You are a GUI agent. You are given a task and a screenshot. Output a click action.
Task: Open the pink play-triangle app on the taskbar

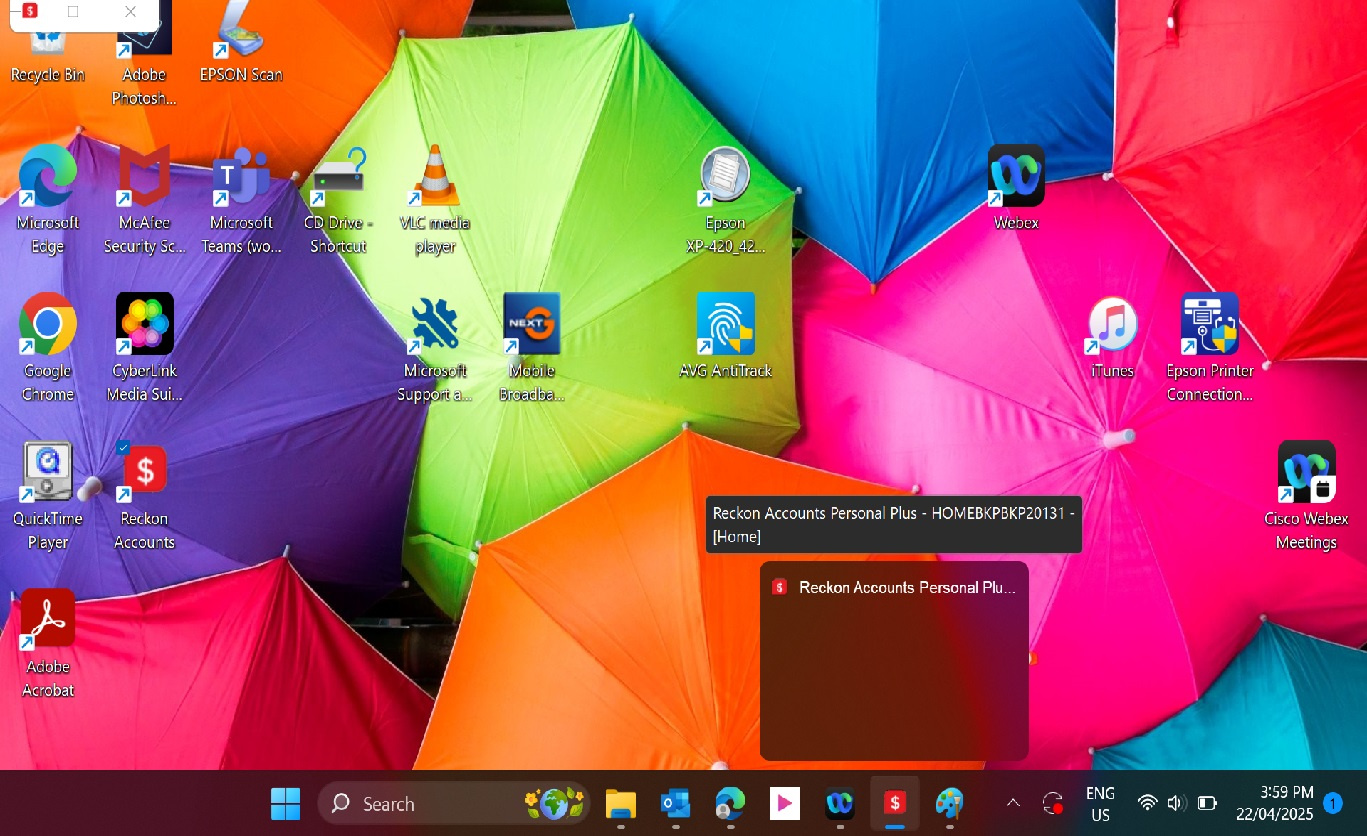[785, 803]
